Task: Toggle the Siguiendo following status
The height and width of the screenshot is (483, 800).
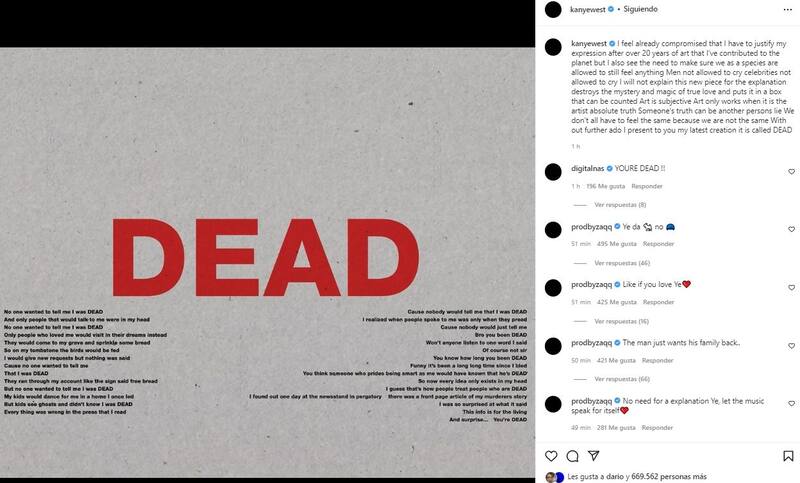Action: (640, 9)
